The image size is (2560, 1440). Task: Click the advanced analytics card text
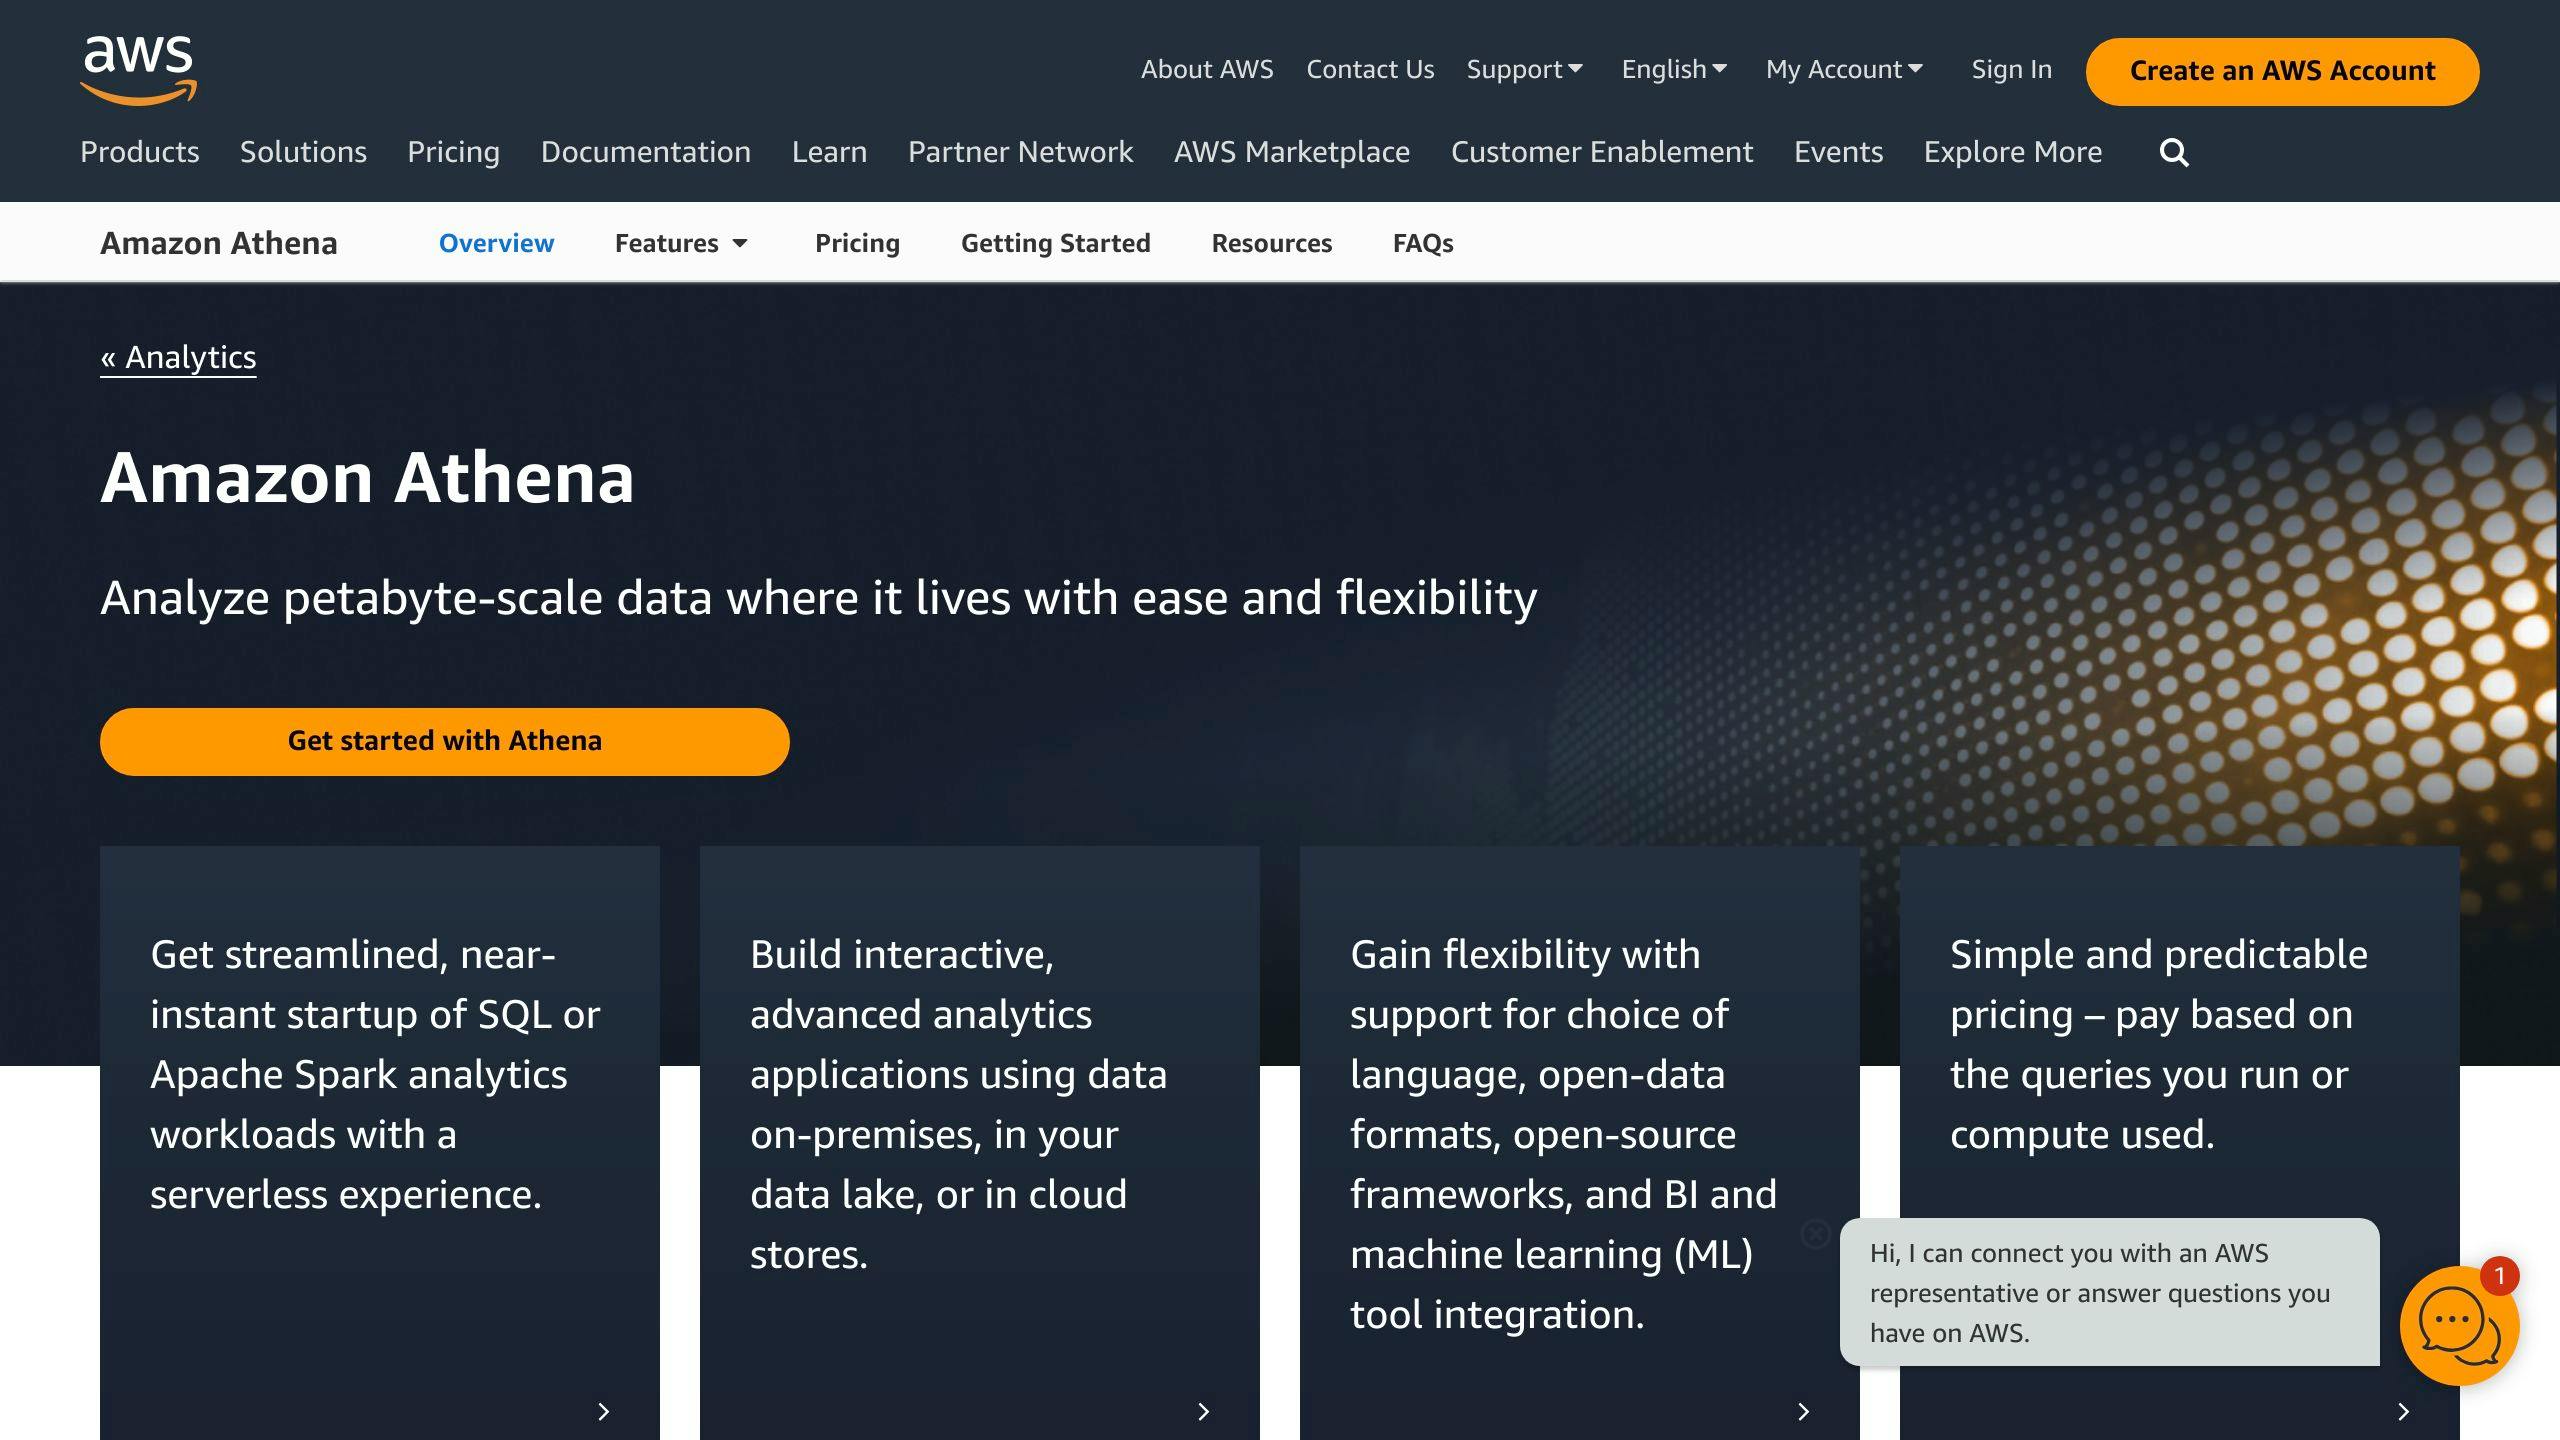click(958, 1104)
